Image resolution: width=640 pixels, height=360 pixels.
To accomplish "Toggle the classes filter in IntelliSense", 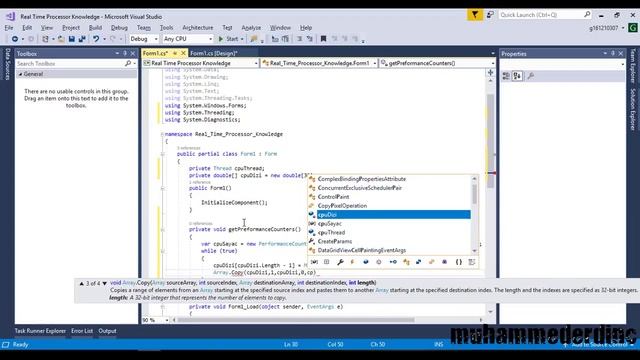I will [x=406, y=262].
